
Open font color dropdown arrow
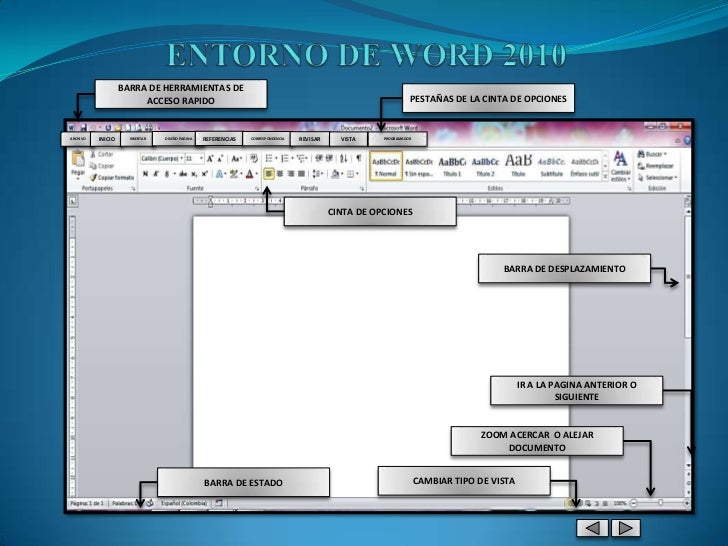click(257, 174)
